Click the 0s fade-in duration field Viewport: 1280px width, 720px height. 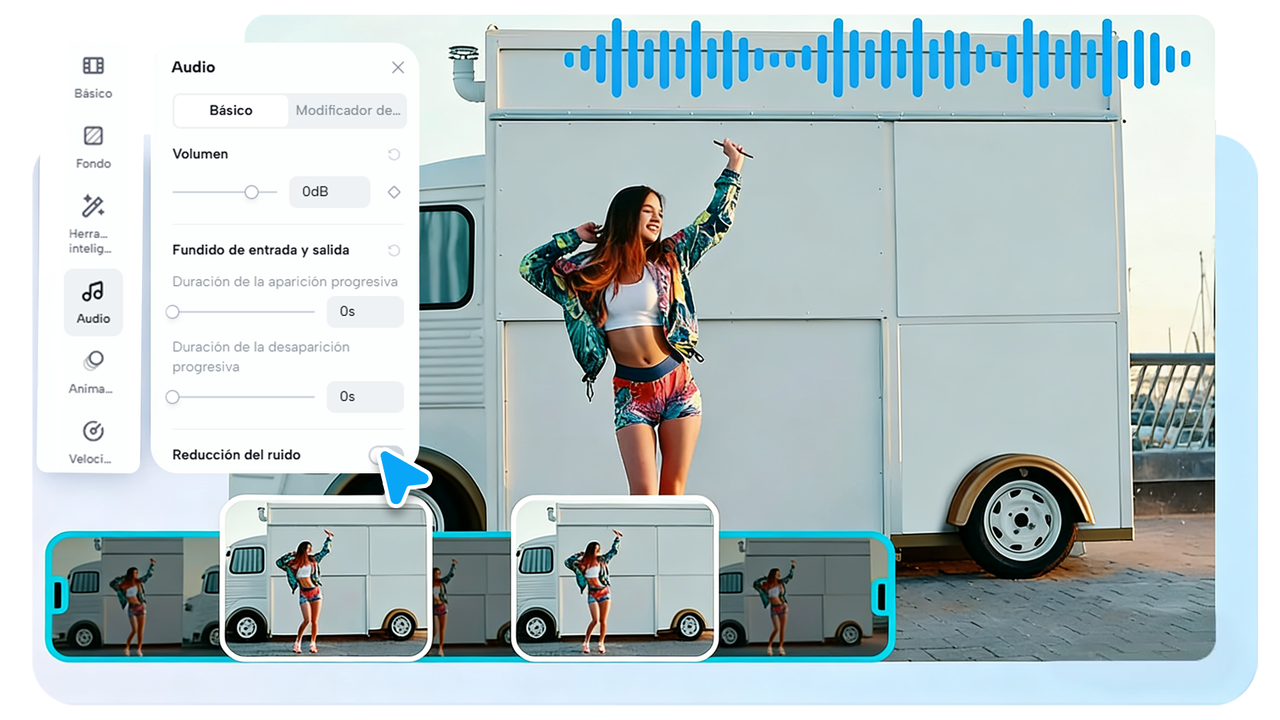pos(365,312)
